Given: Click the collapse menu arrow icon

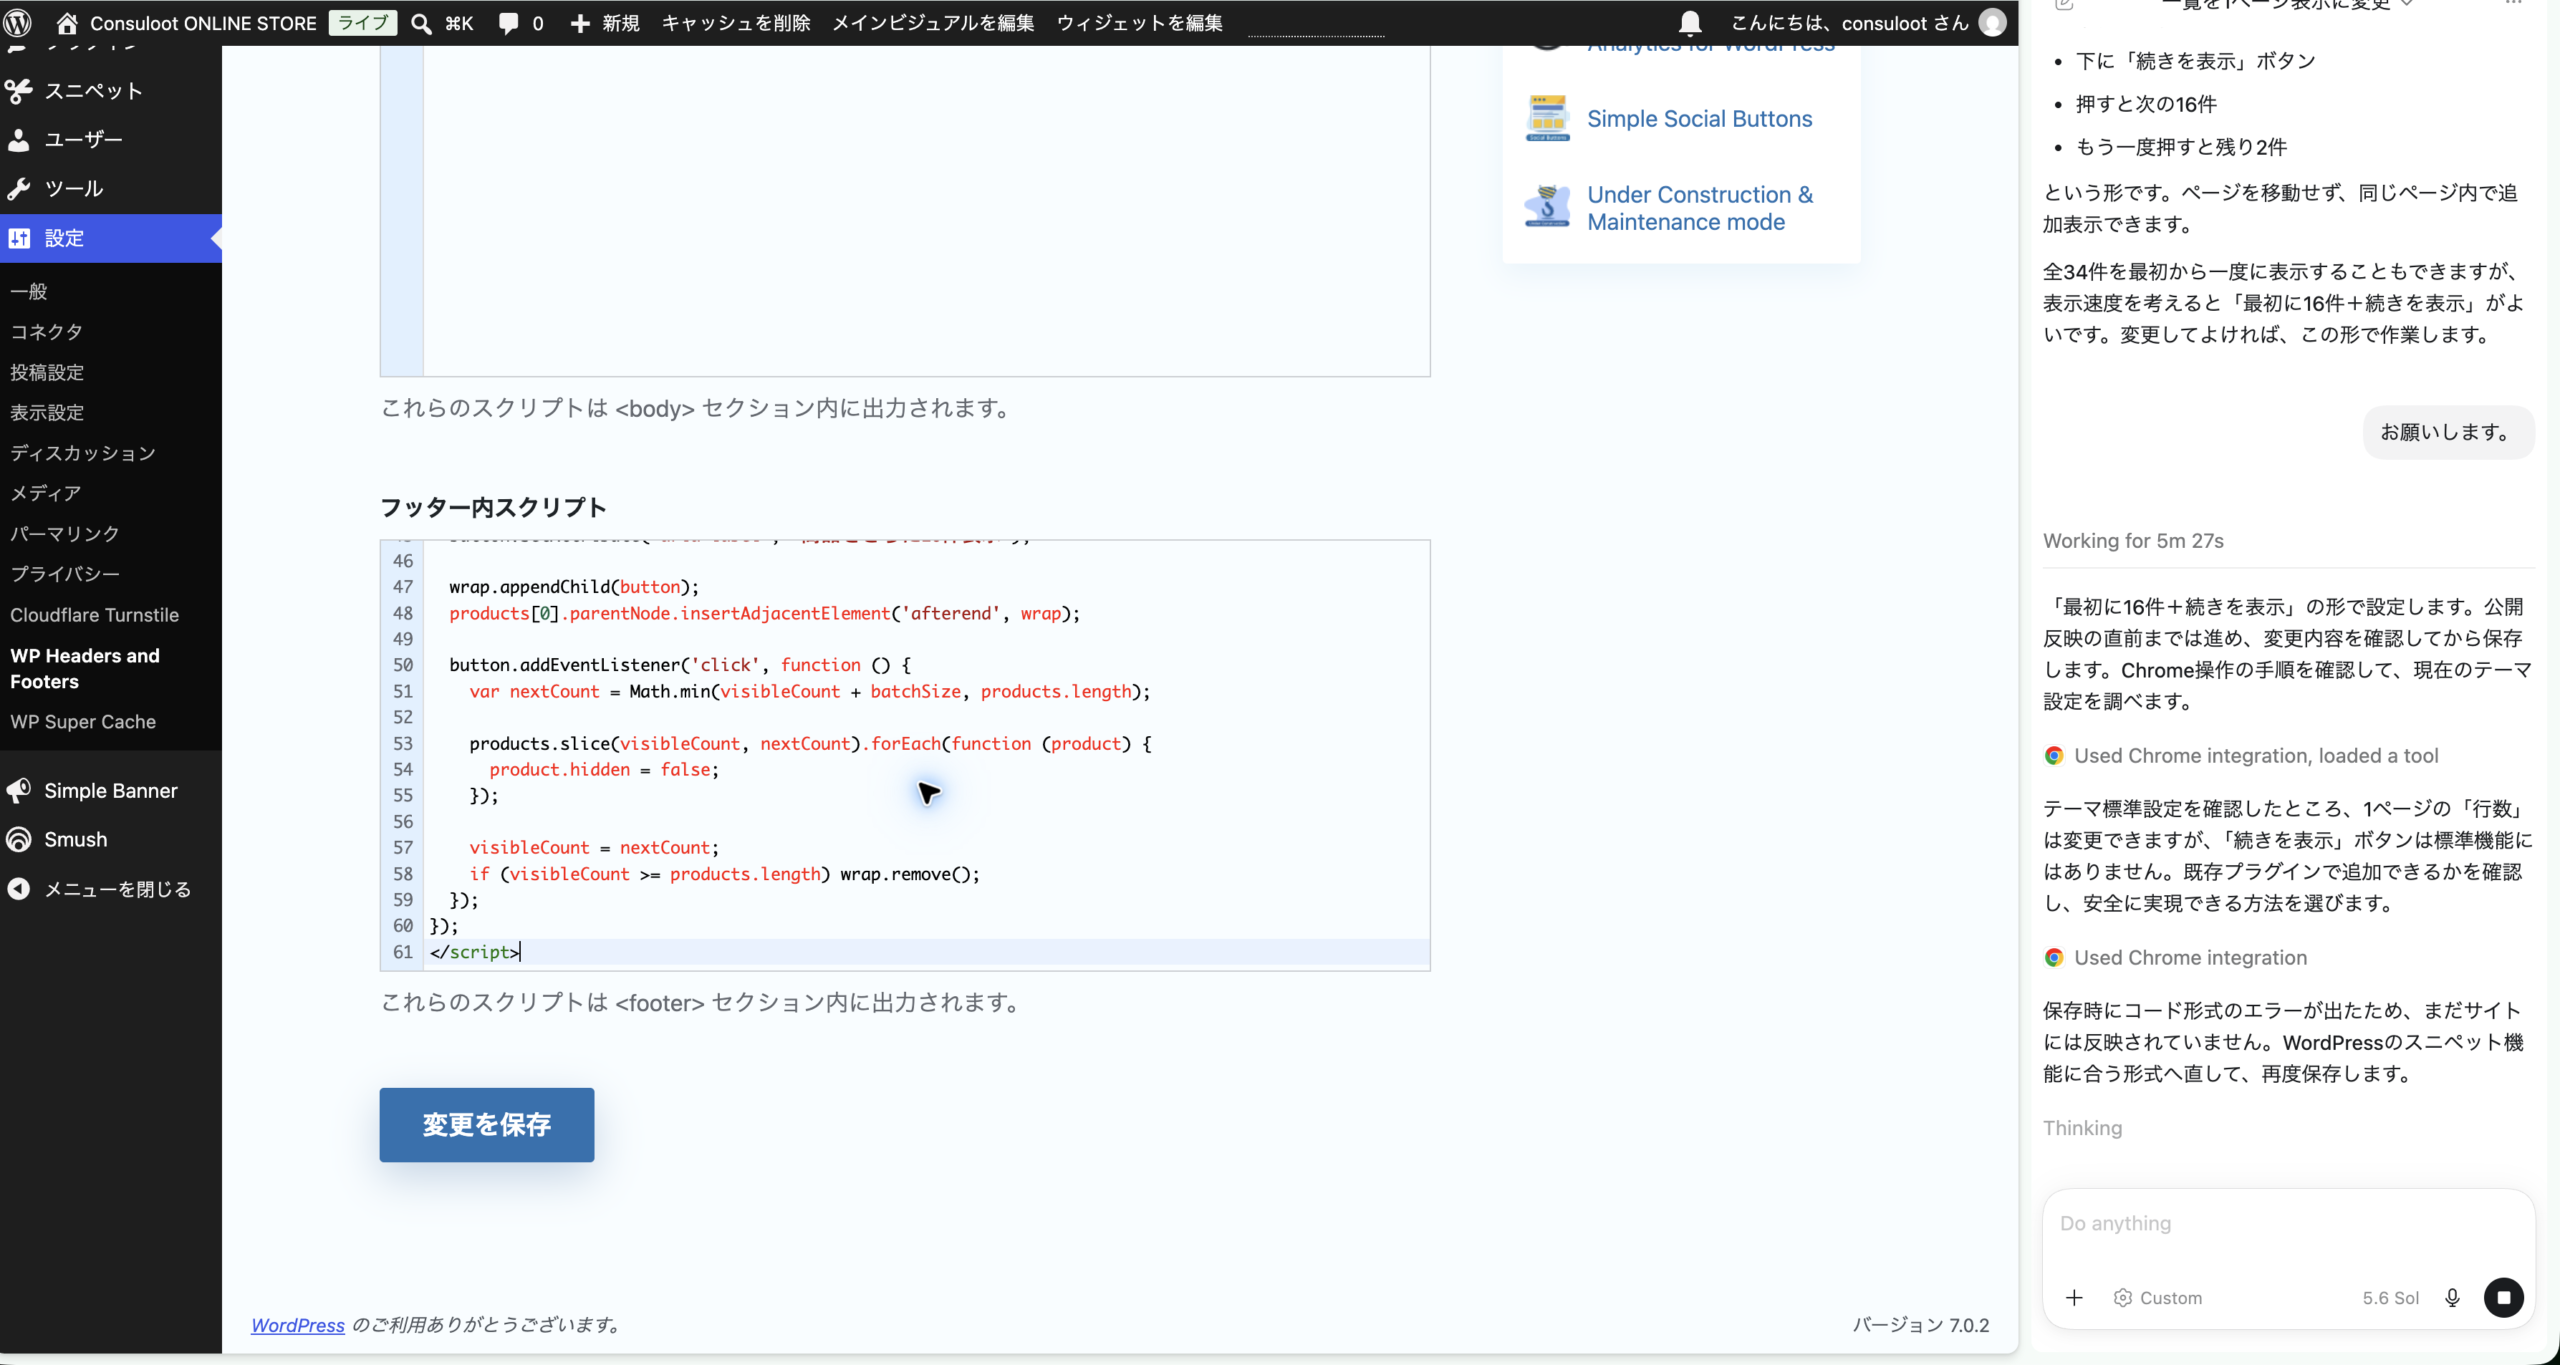Looking at the screenshot, I should [x=19, y=889].
